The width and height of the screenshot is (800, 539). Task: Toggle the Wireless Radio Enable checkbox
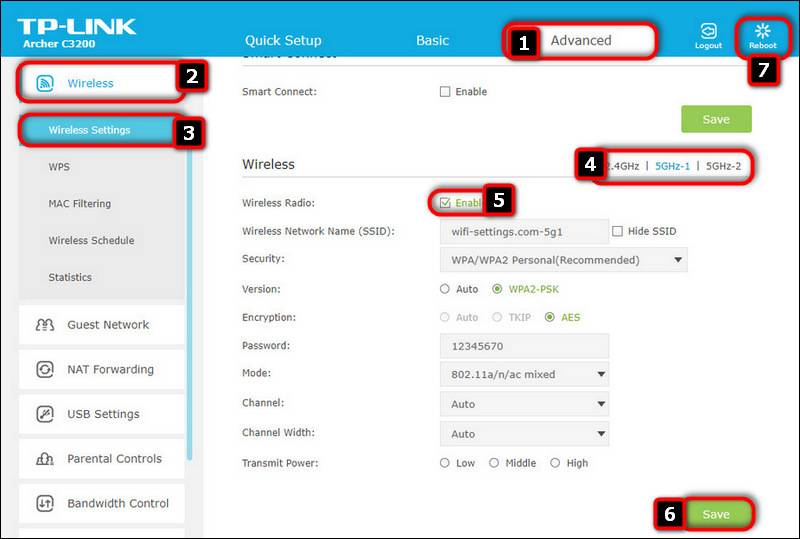point(445,203)
